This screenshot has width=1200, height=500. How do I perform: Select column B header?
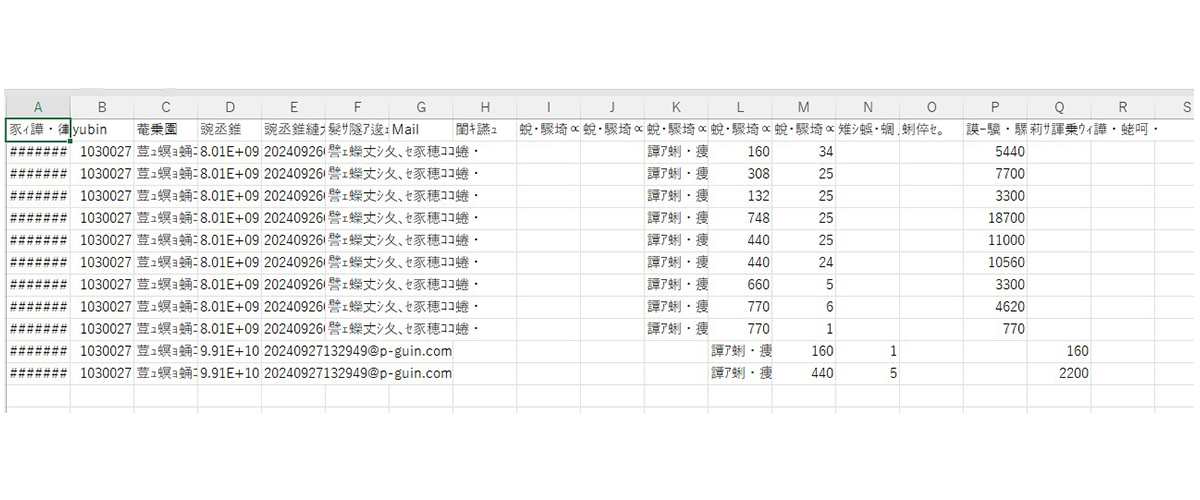tap(102, 107)
